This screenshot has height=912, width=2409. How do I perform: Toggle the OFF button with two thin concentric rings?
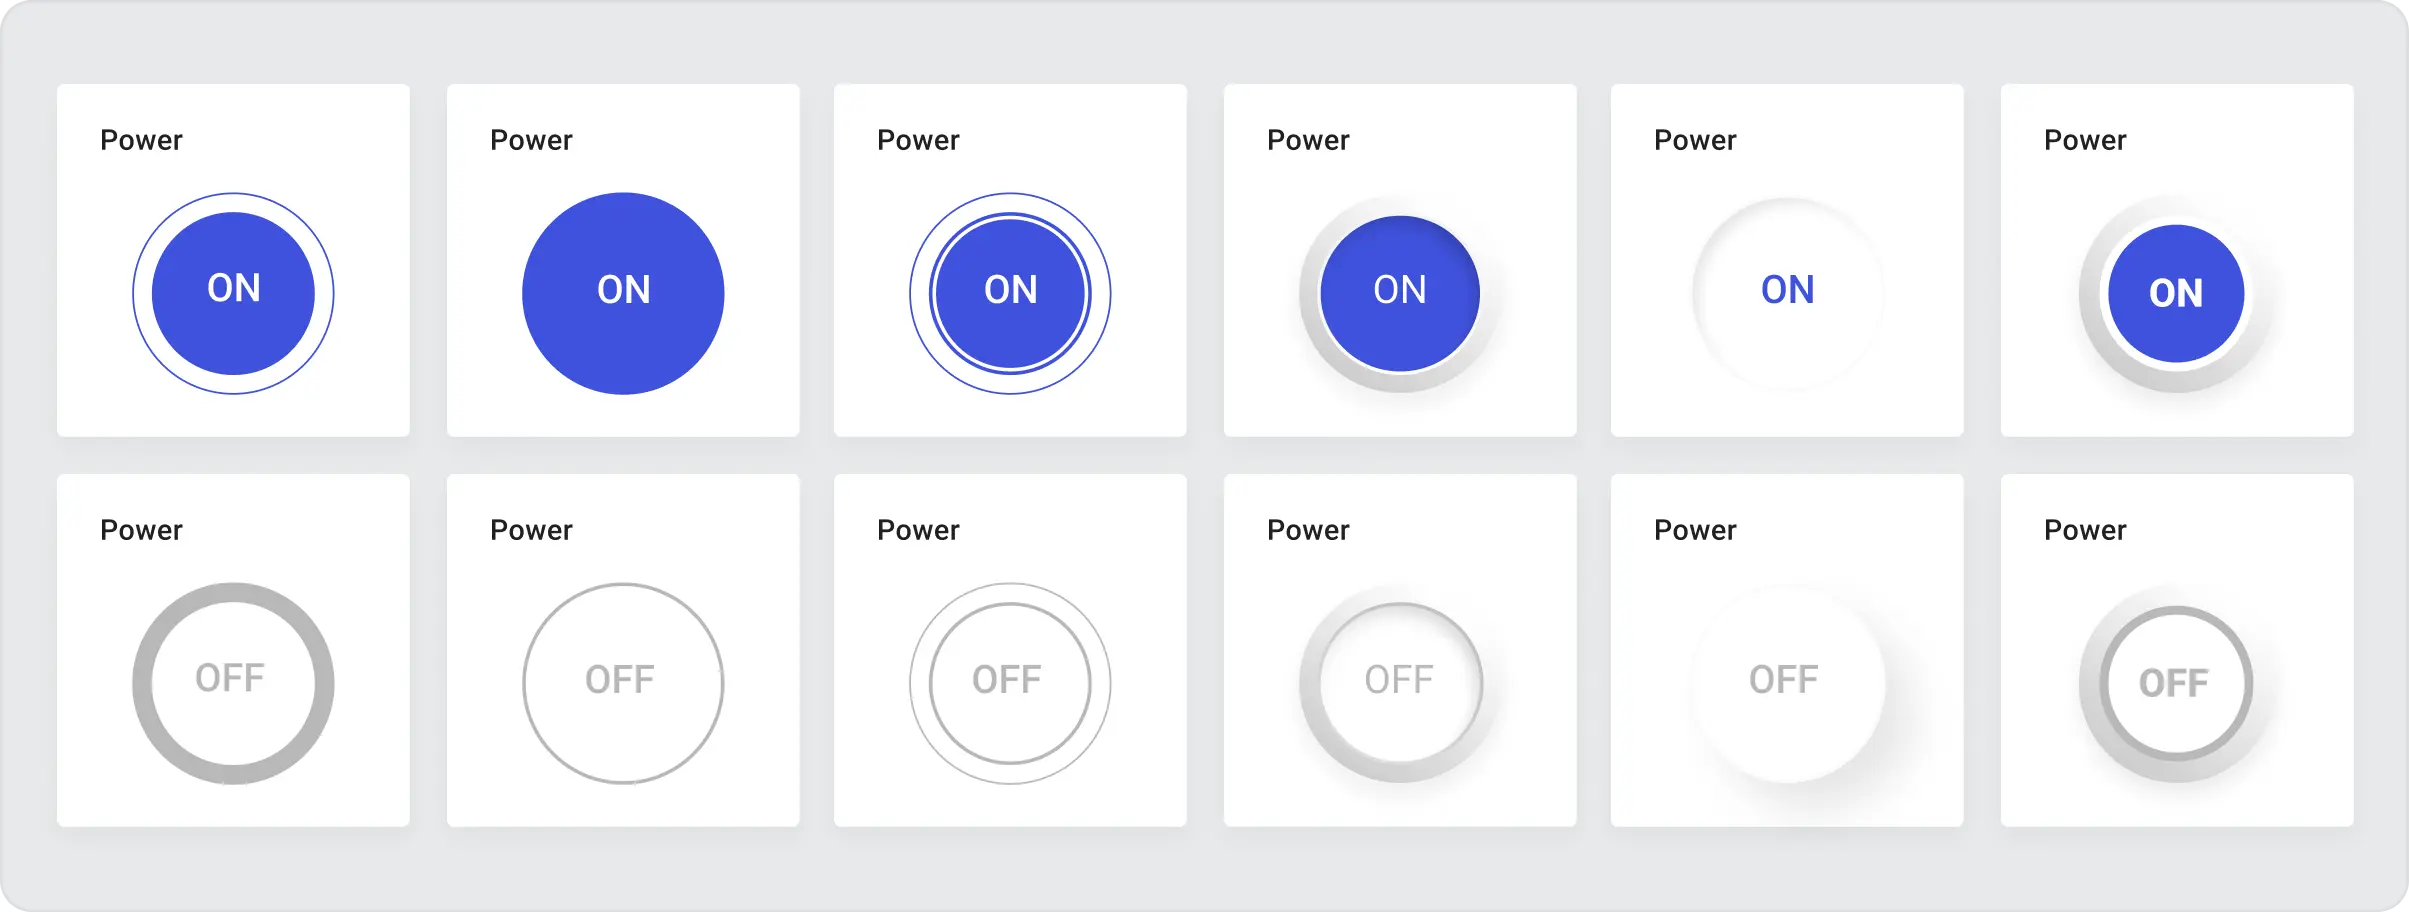pos(1010,683)
